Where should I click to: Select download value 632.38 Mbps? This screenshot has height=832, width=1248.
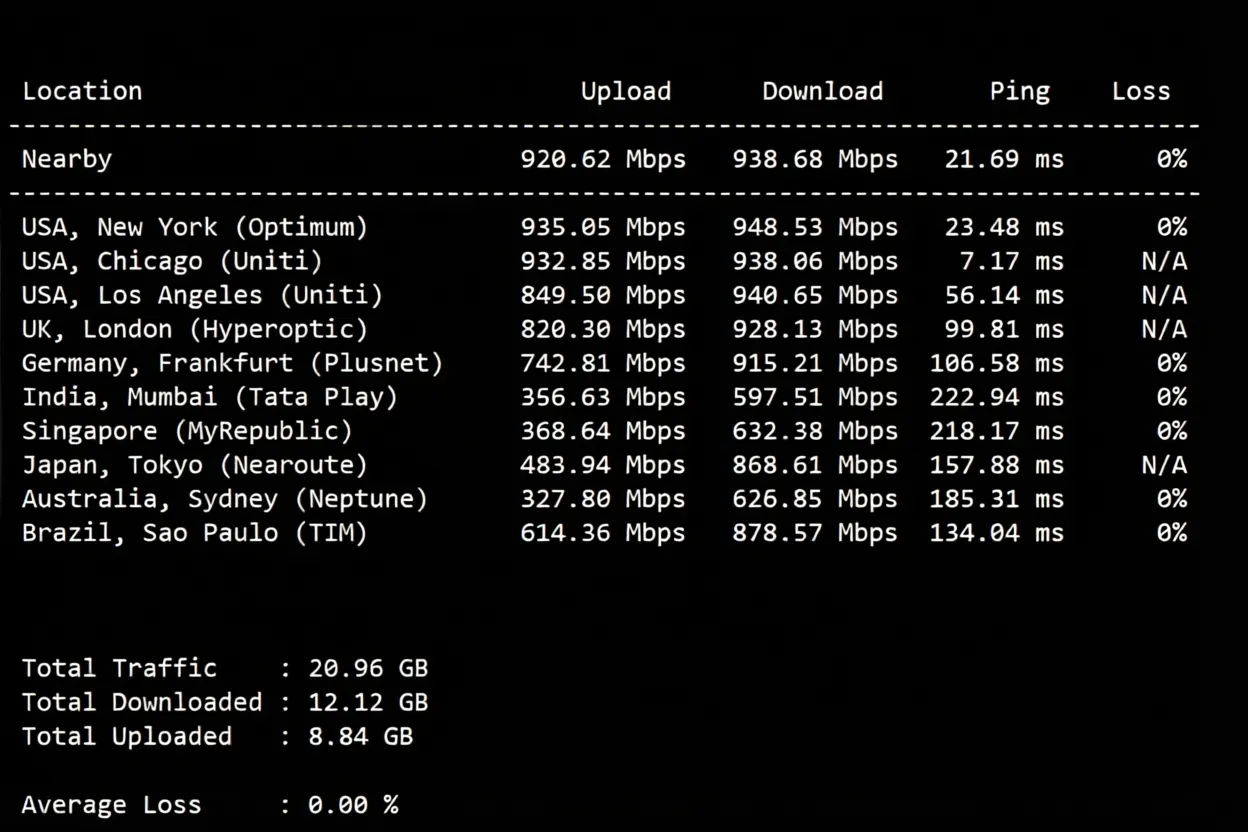(x=815, y=431)
